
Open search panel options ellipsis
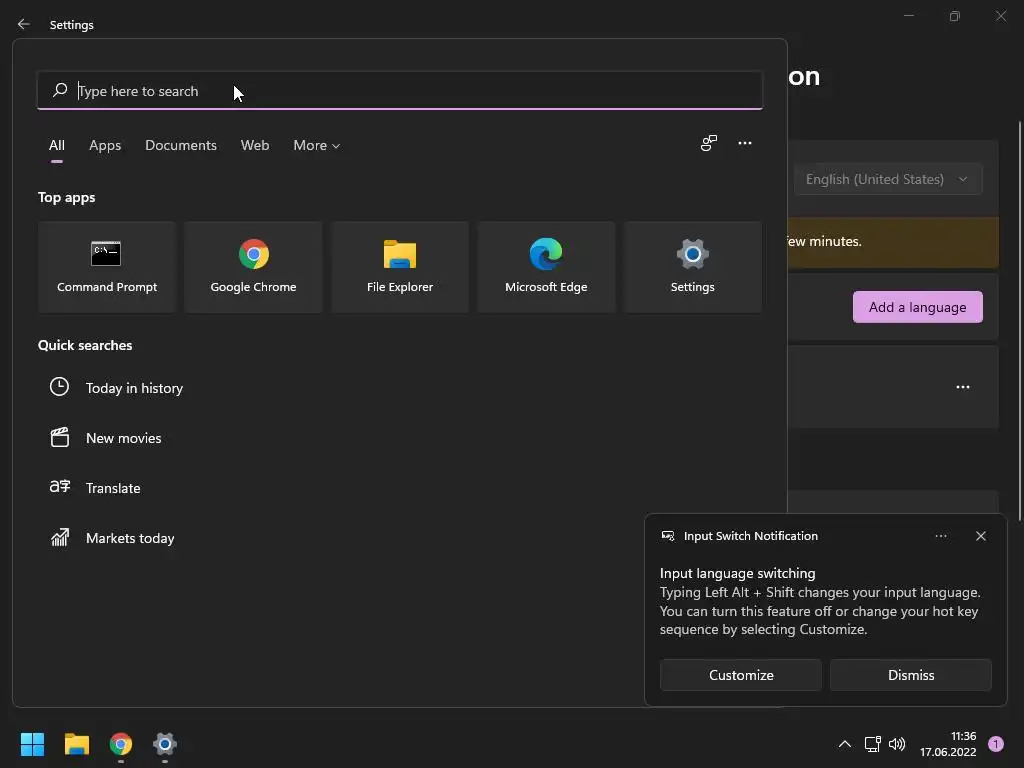click(744, 143)
